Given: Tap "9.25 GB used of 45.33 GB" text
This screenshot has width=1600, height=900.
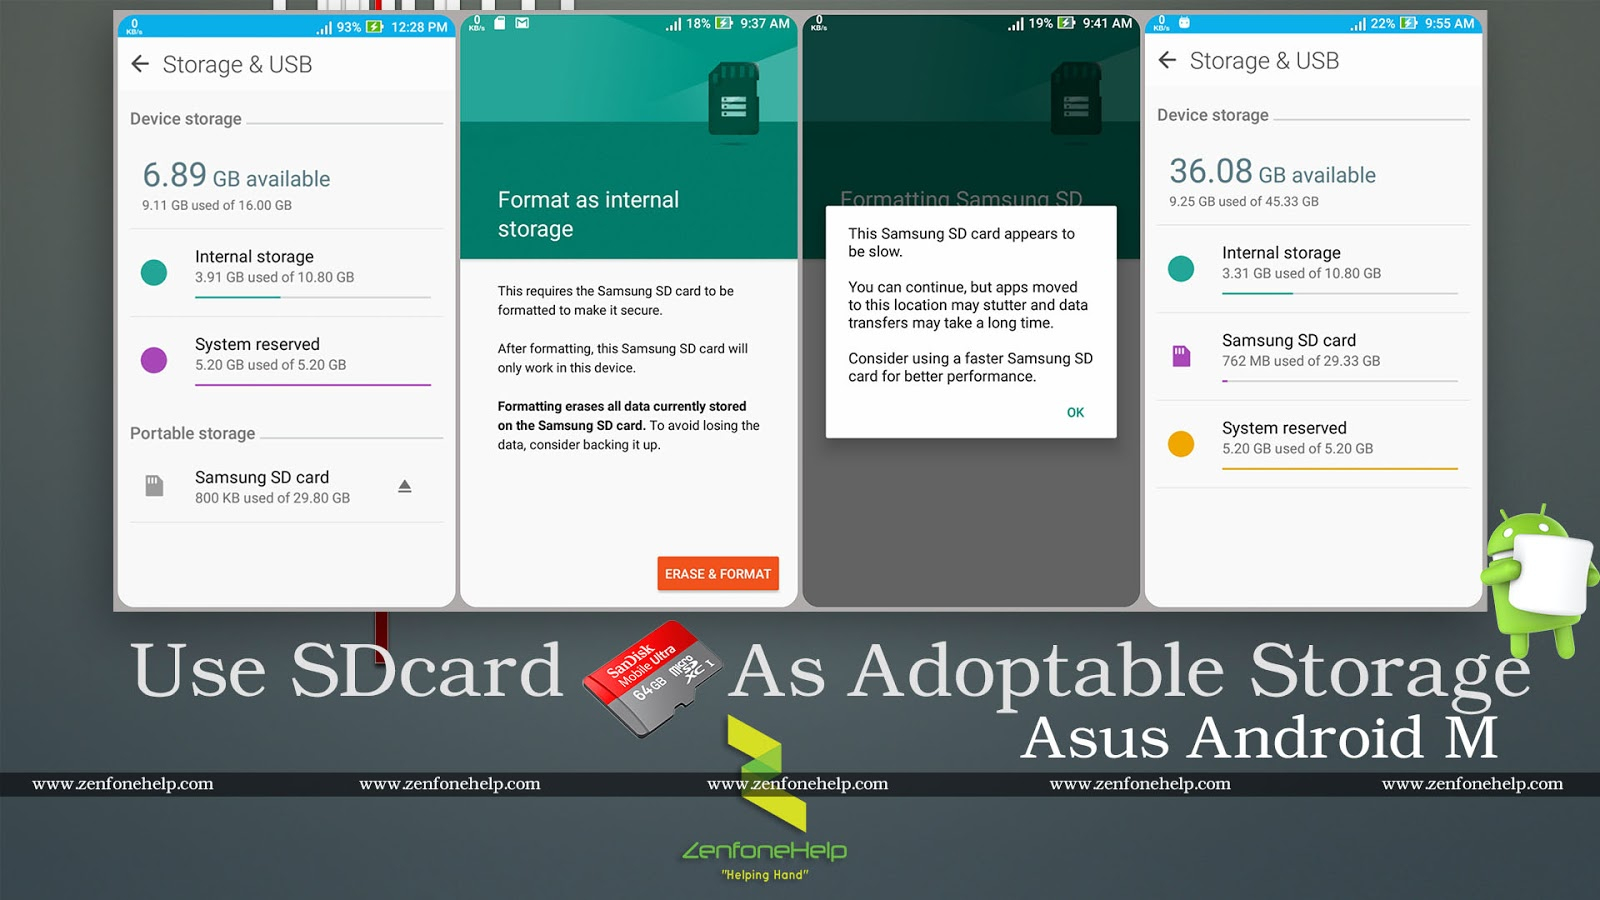Looking at the screenshot, I should (1244, 201).
